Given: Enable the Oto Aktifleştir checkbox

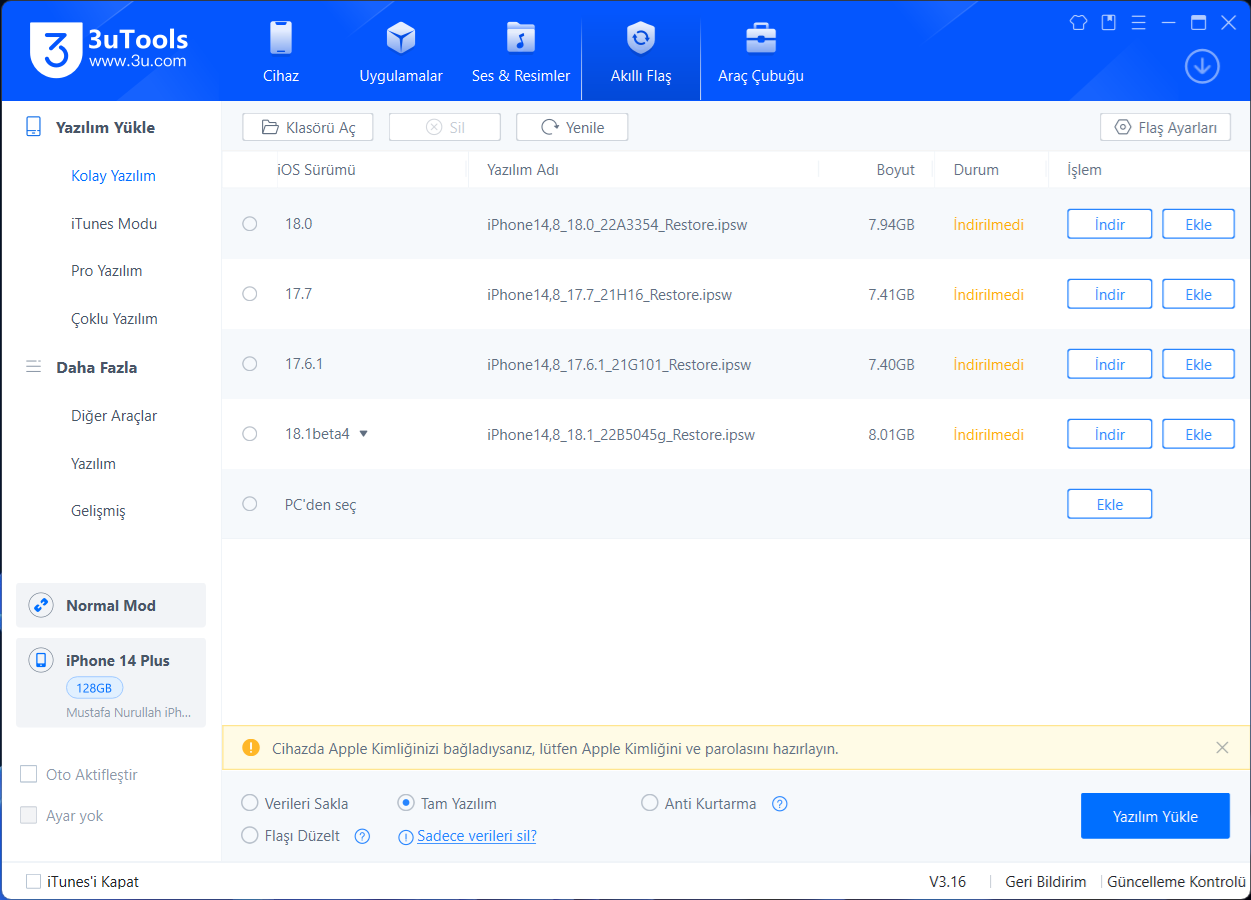Looking at the screenshot, I should 29,774.
